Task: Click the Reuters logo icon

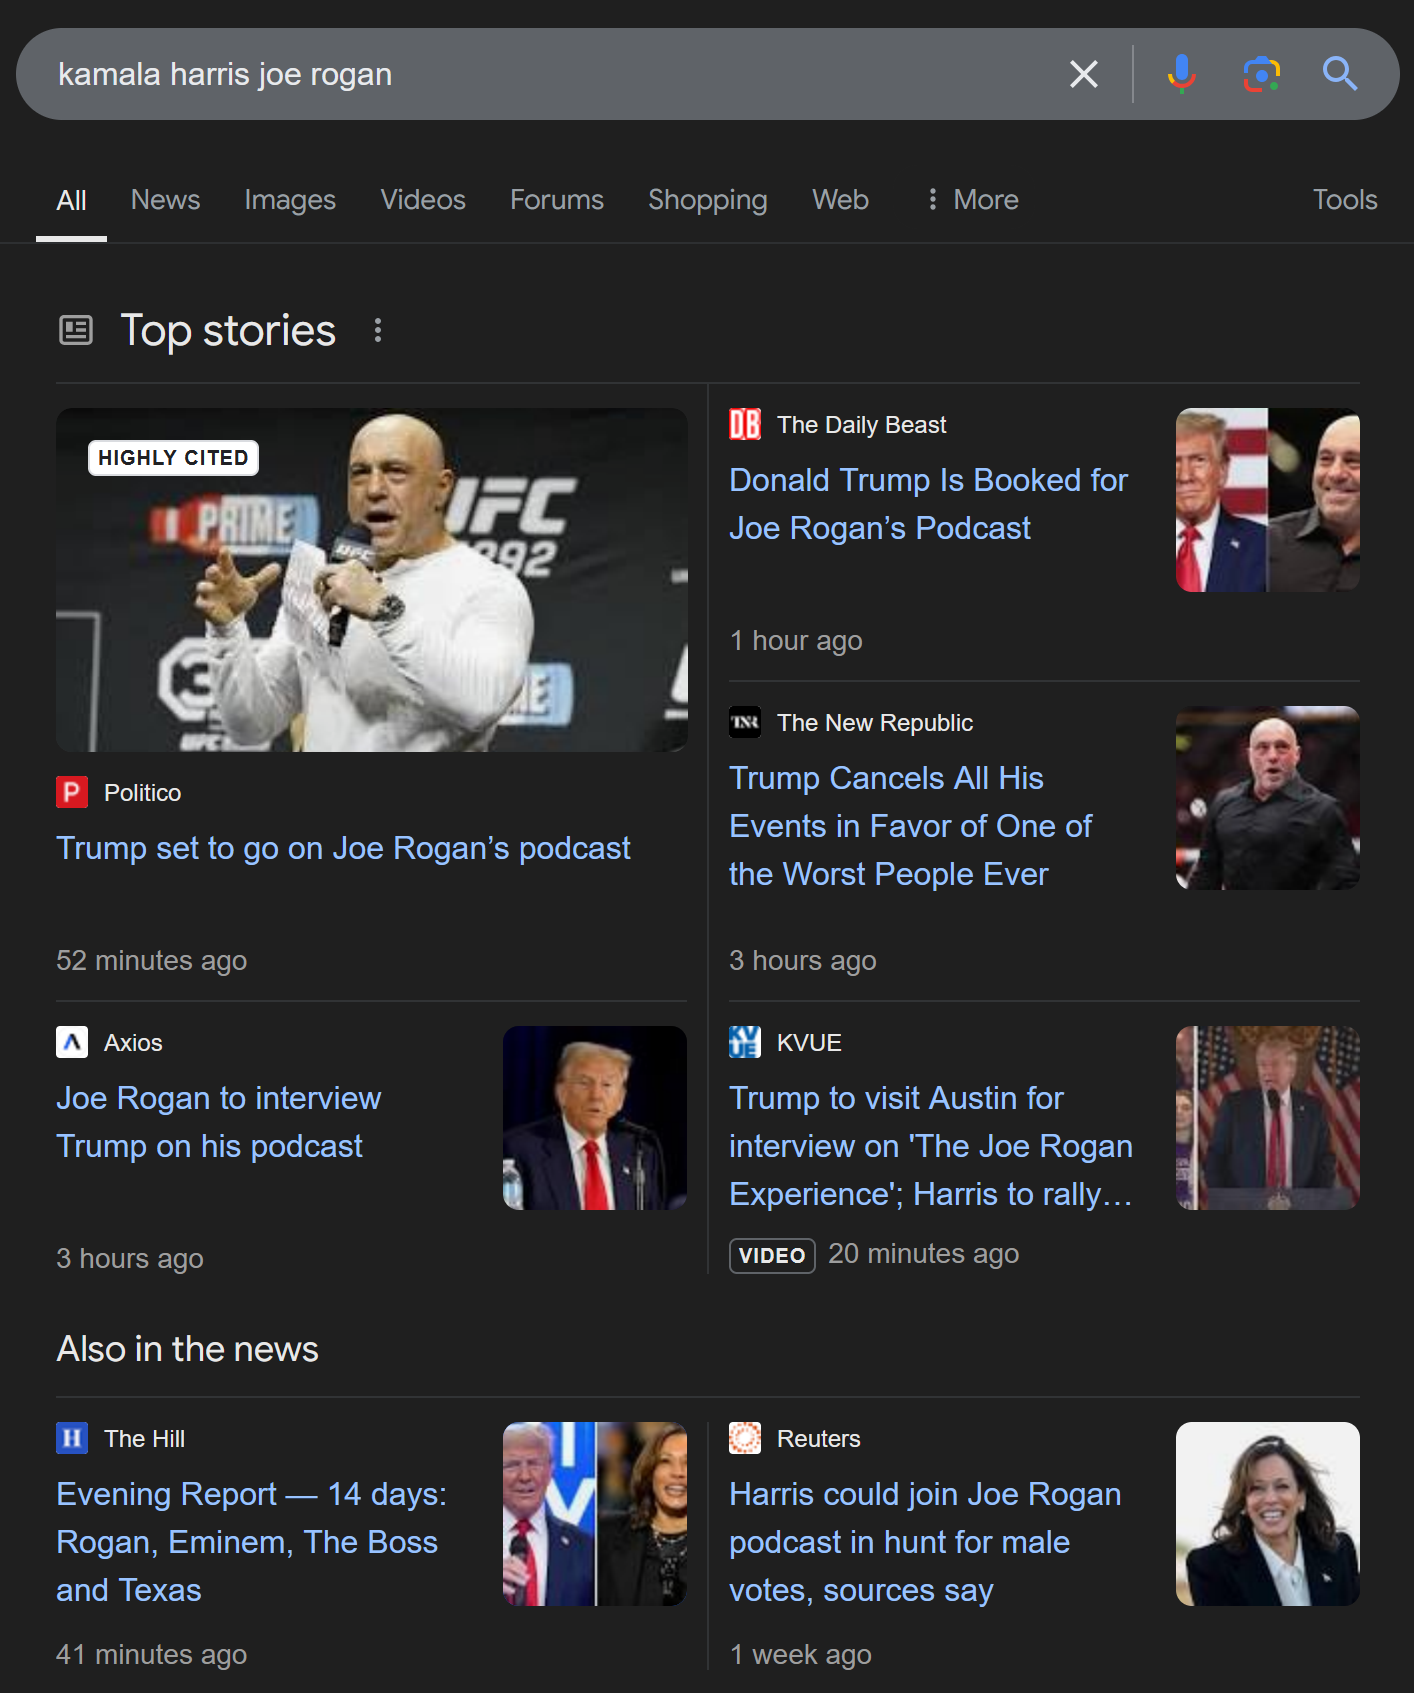Action: click(745, 1438)
